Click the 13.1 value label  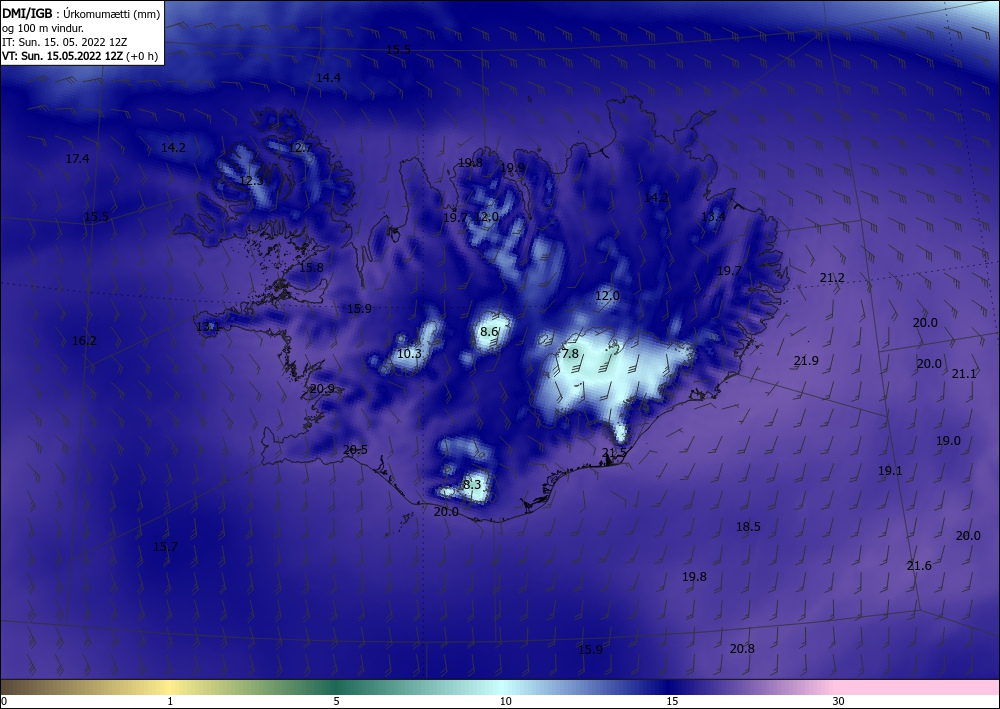(208, 327)
